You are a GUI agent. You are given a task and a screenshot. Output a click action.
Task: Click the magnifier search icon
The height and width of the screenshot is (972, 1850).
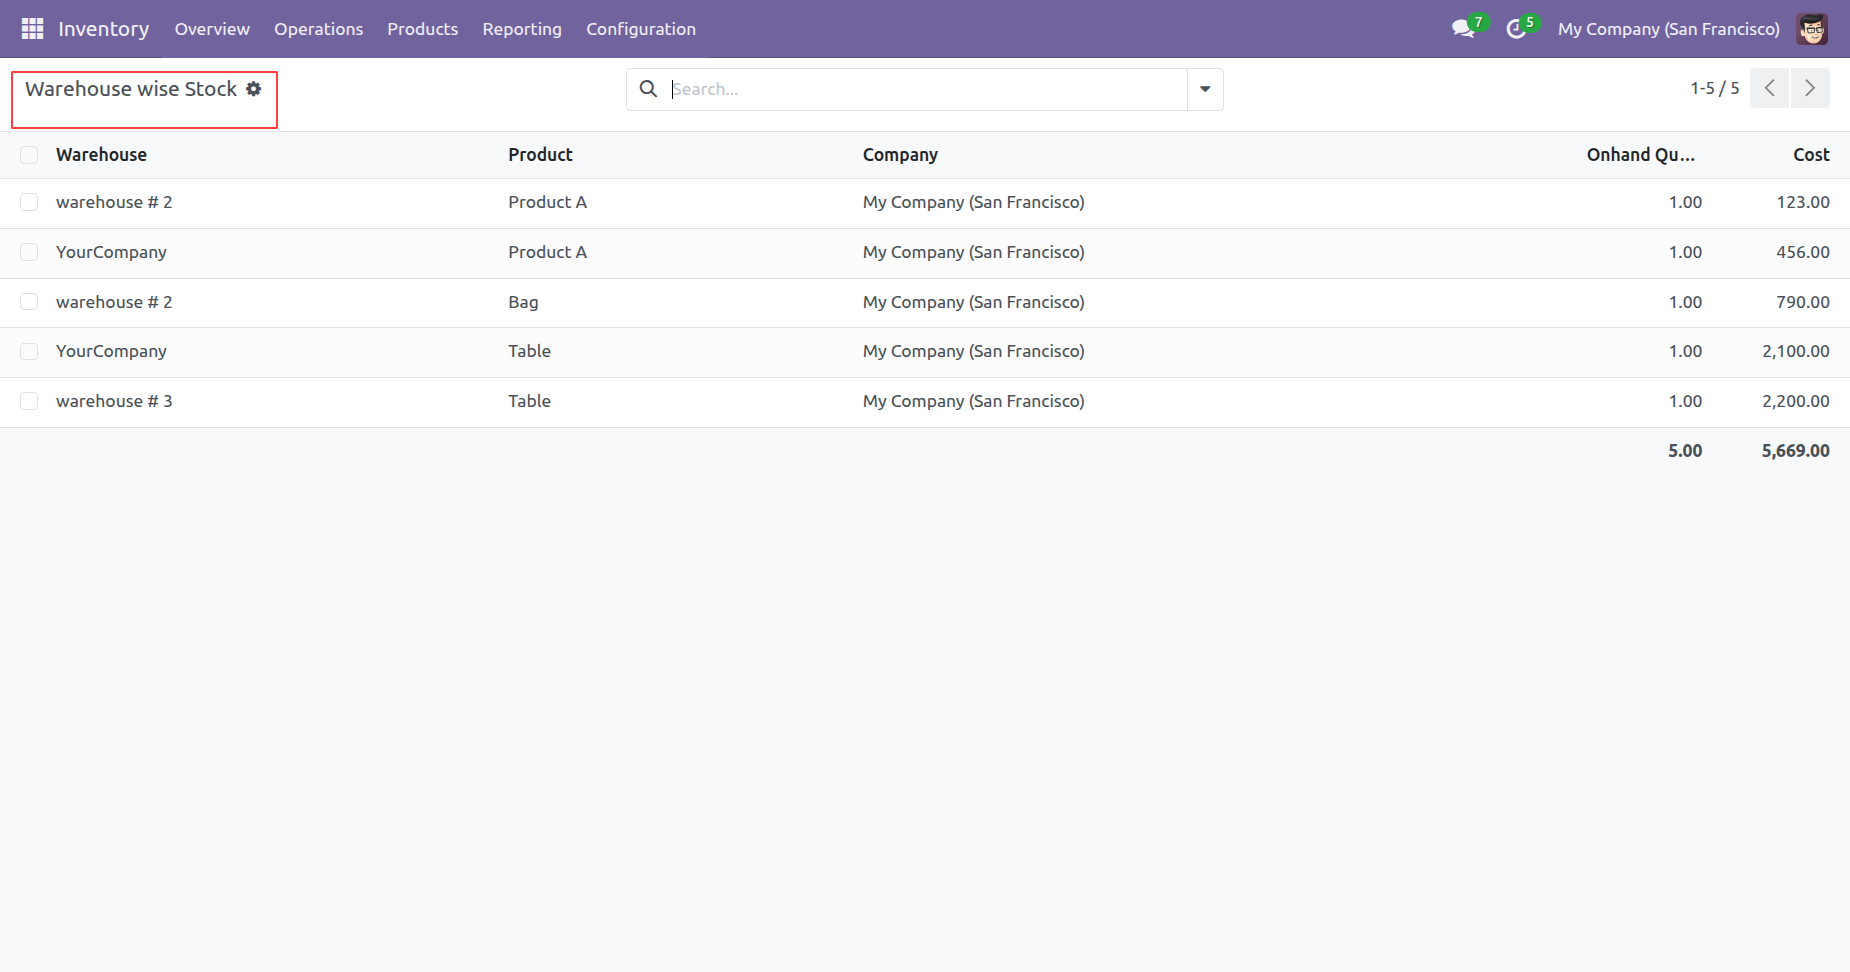click(x=648, y=89)
